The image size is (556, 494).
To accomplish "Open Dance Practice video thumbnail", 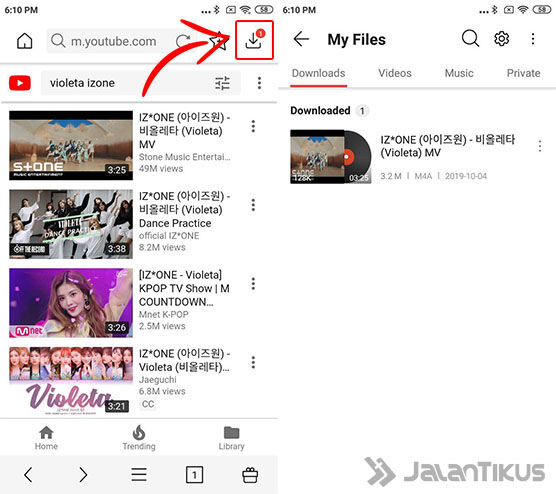I will click(x=71, y=224).
